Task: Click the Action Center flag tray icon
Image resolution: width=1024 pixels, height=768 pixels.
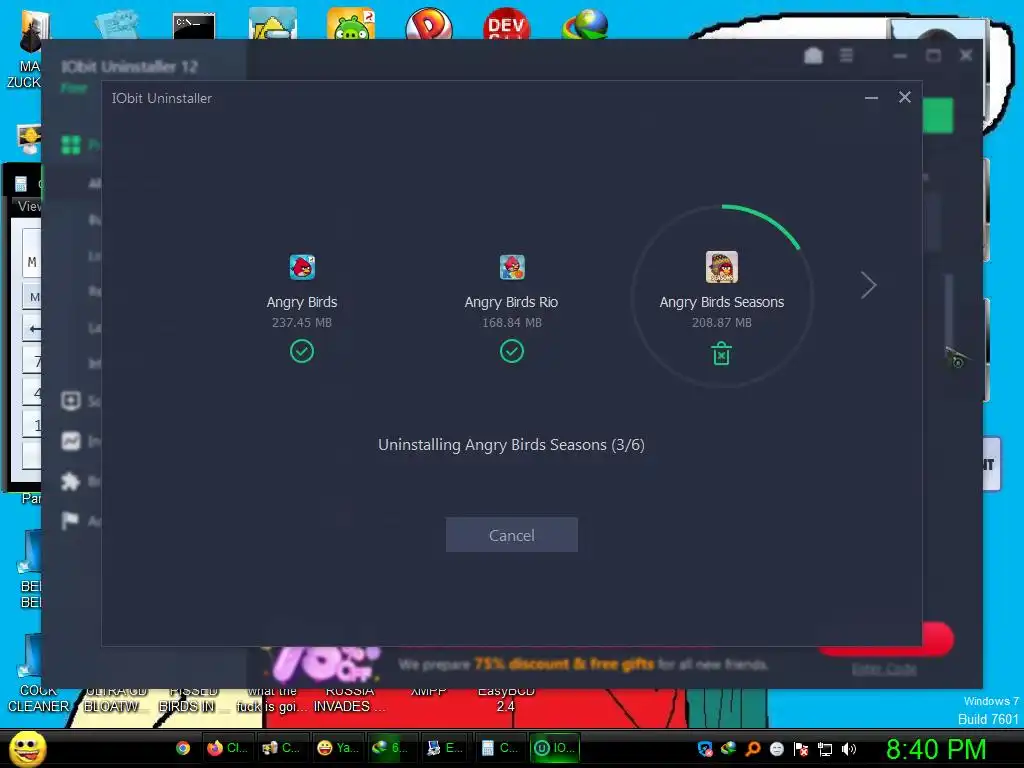Action: coord(801,749)
